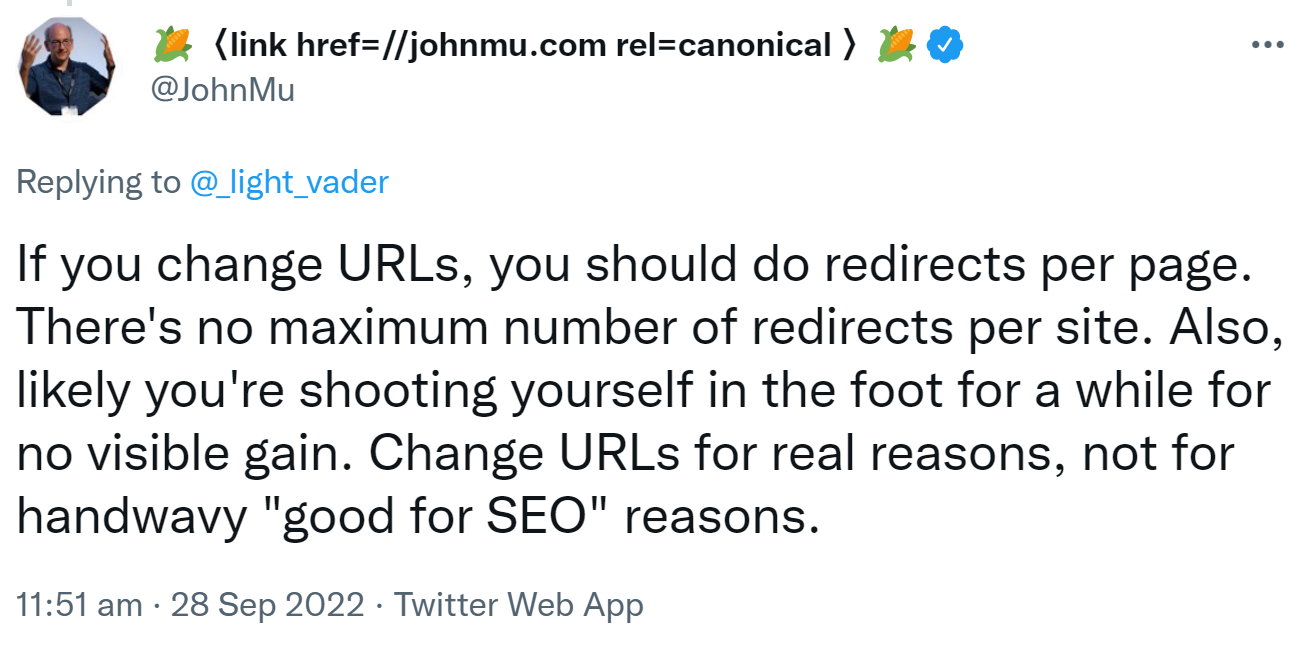Open the tweet options menu via the ellipsis icon
This screenshot has width=1311, height=652.
click(1268, 42)
